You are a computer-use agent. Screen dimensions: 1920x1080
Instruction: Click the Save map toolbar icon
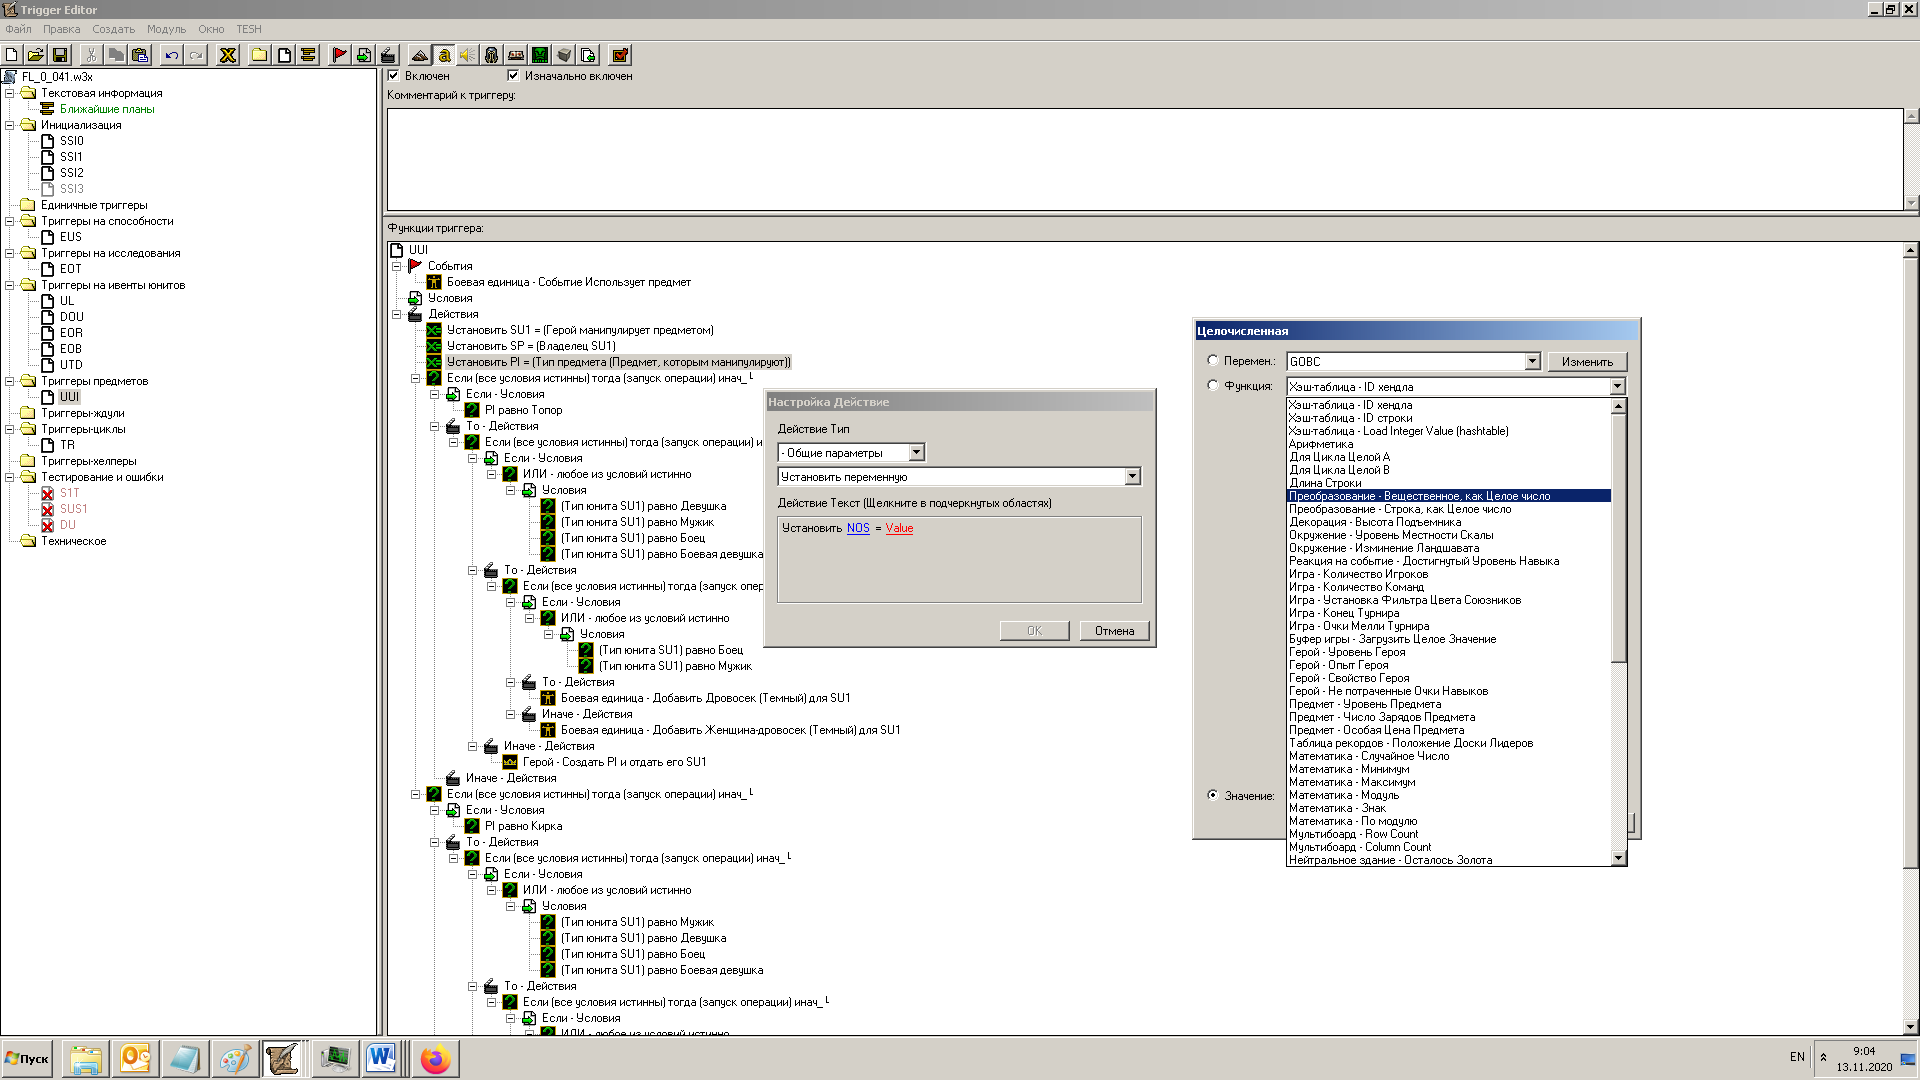point(60,55)
